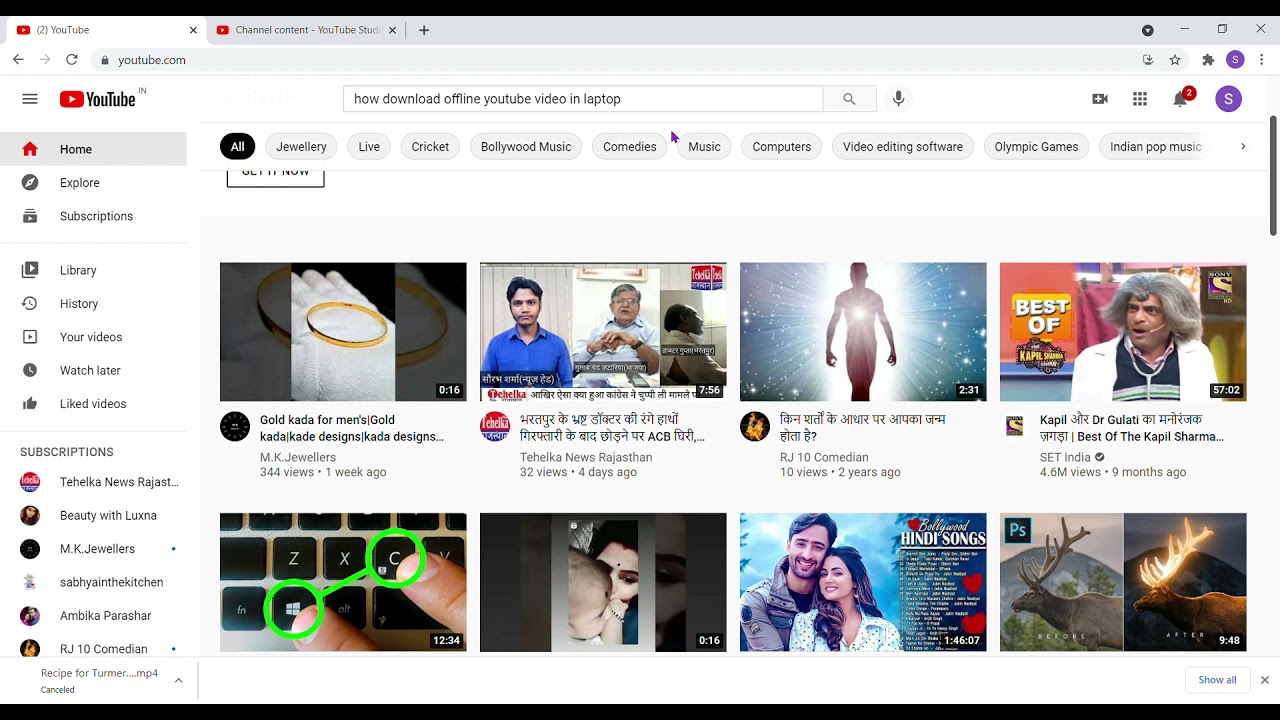Screen dimensions: 1280x720
Task: Select the Comedies chip
Action: (x=630, y=147)
